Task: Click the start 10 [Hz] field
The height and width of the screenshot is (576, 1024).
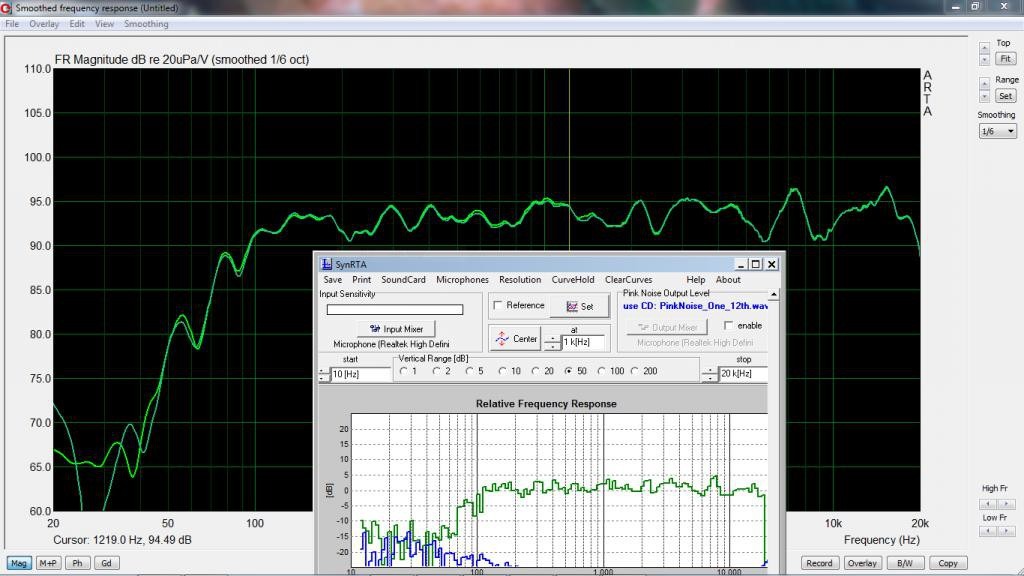Action: coord(360,374)
